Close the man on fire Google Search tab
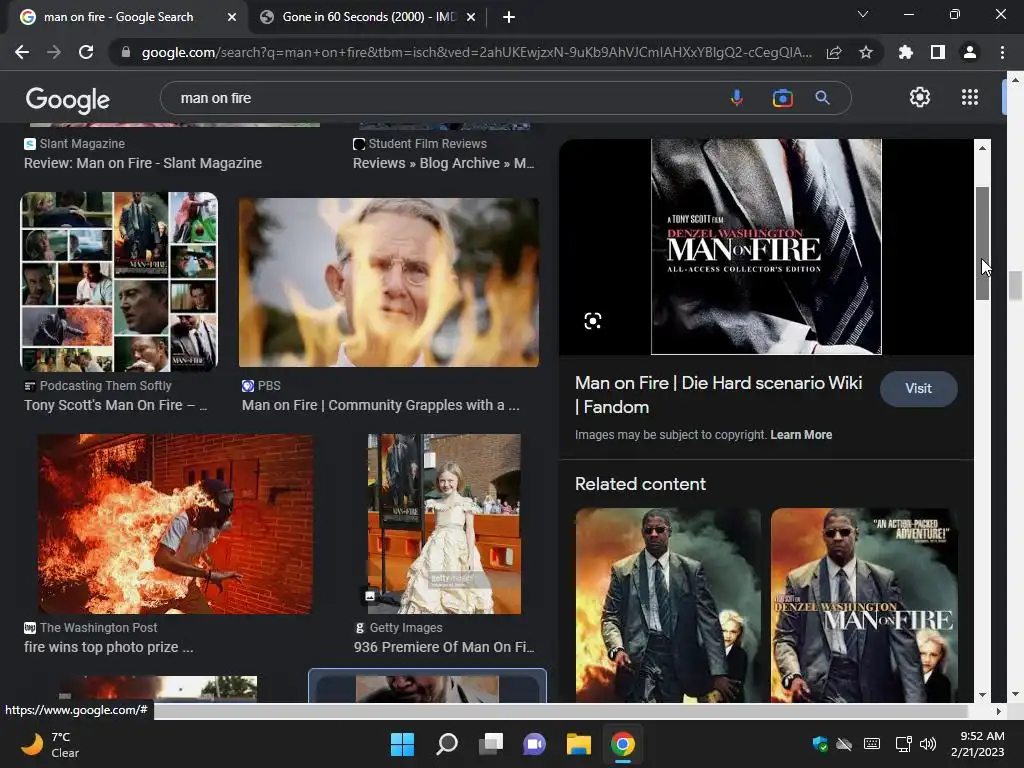 [232, 17]
